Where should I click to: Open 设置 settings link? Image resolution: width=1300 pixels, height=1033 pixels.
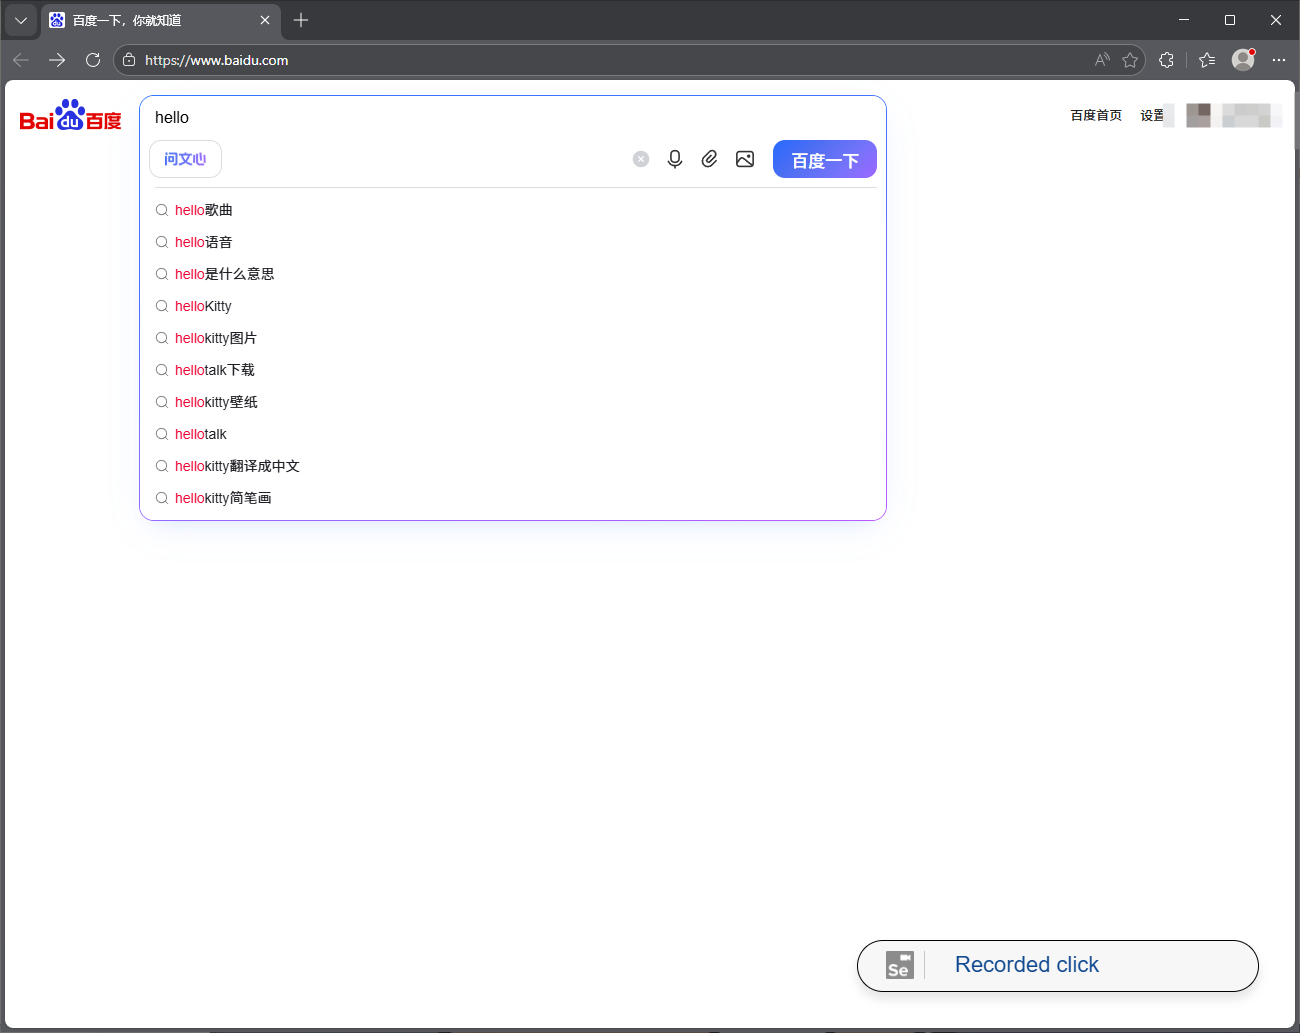pos(1153,115)
